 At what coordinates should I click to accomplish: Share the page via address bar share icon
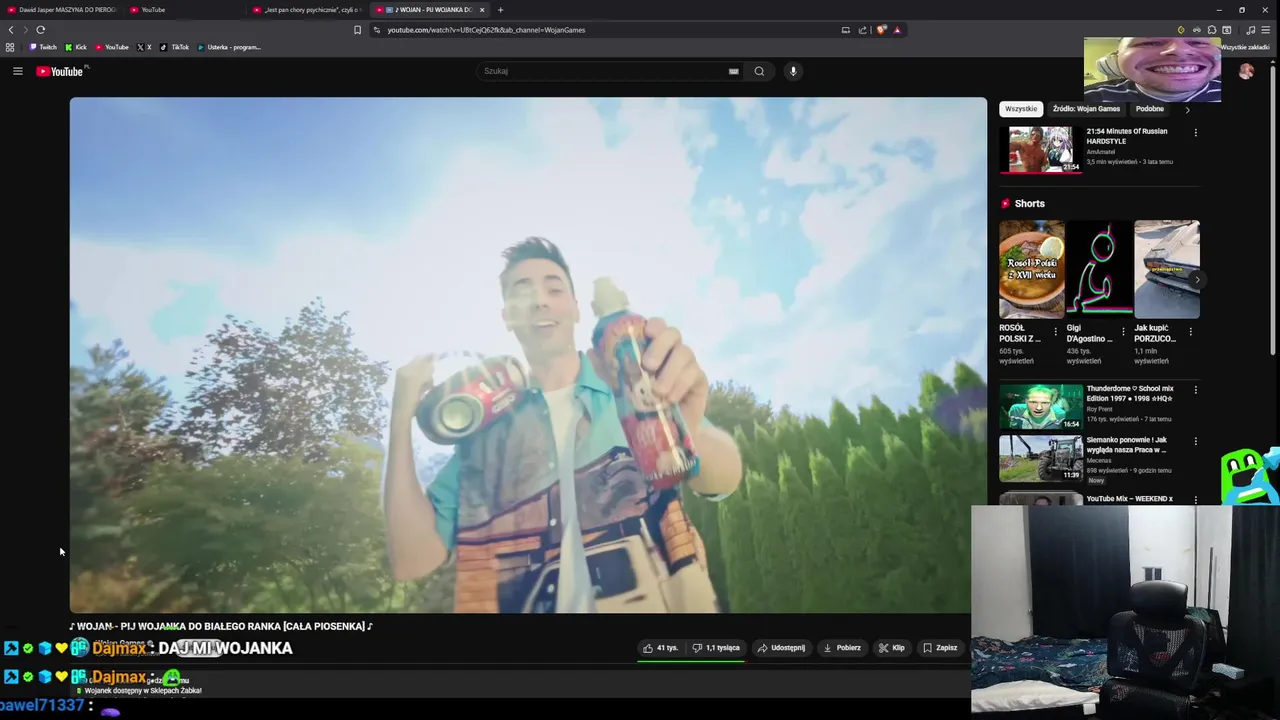pos(862,30)
